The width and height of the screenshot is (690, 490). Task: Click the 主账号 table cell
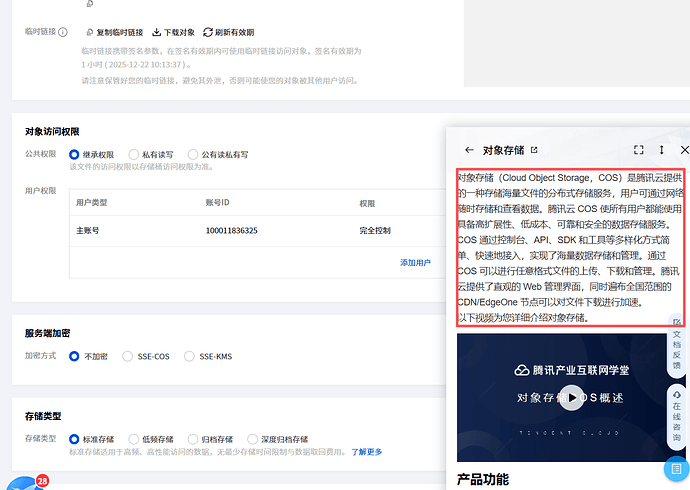(88, 230)
